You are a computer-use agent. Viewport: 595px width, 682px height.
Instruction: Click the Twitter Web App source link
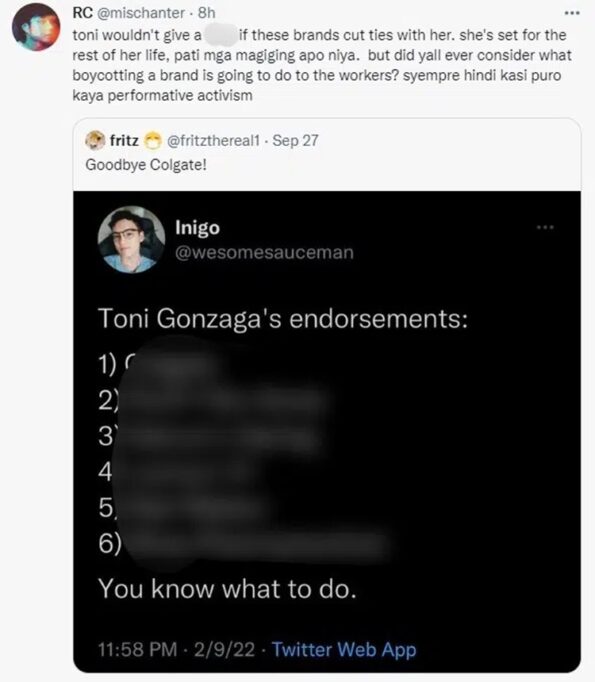click(x=344, y=649)
